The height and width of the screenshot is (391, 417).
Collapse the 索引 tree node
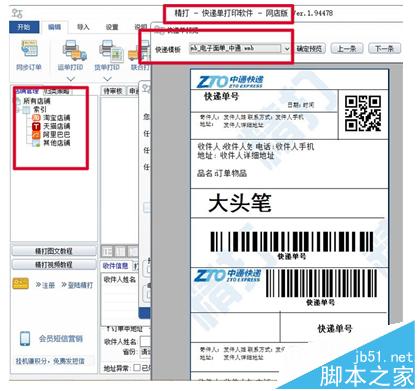point(18,110)
